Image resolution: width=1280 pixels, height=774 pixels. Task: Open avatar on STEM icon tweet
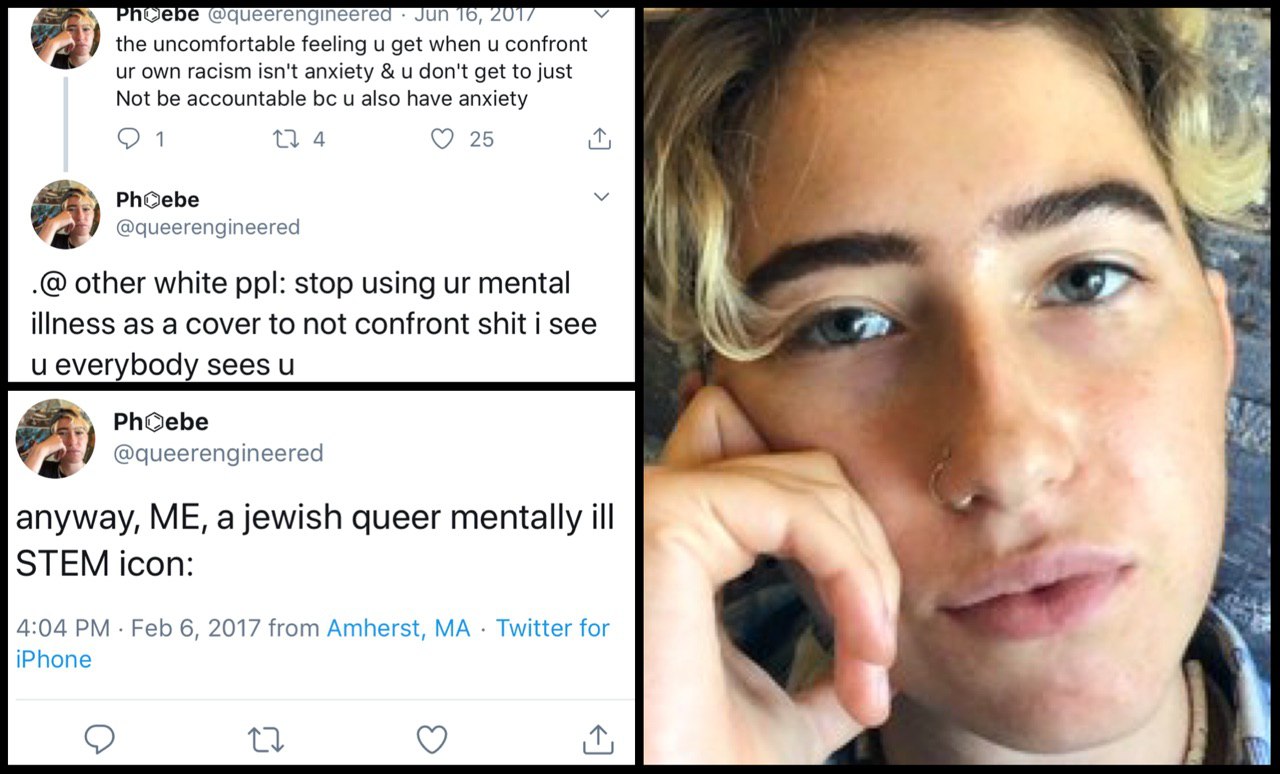coord(55,438)
